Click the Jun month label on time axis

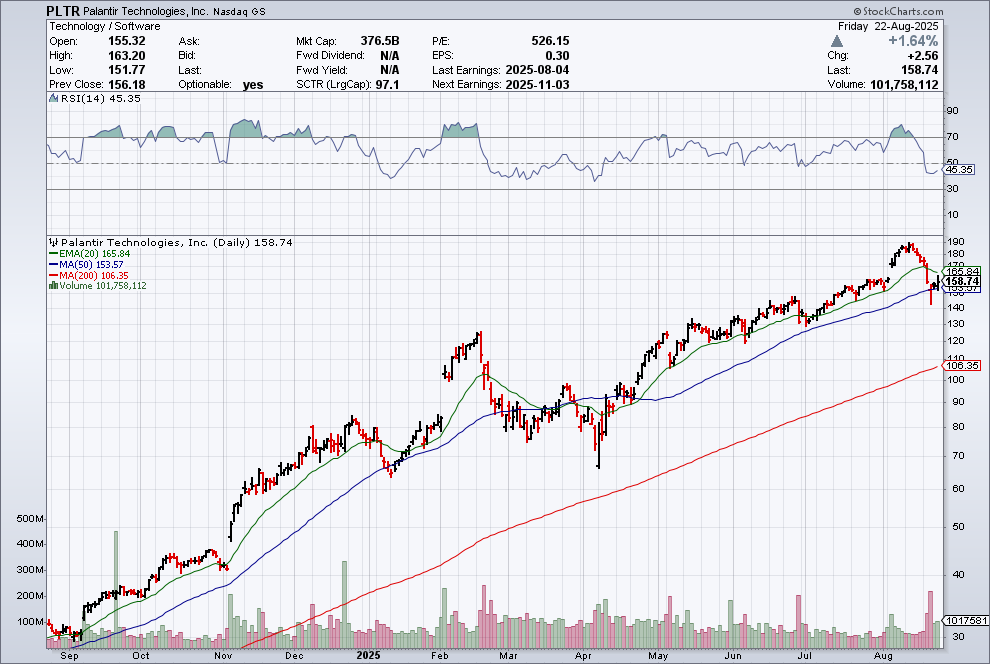tap(732, 656)
